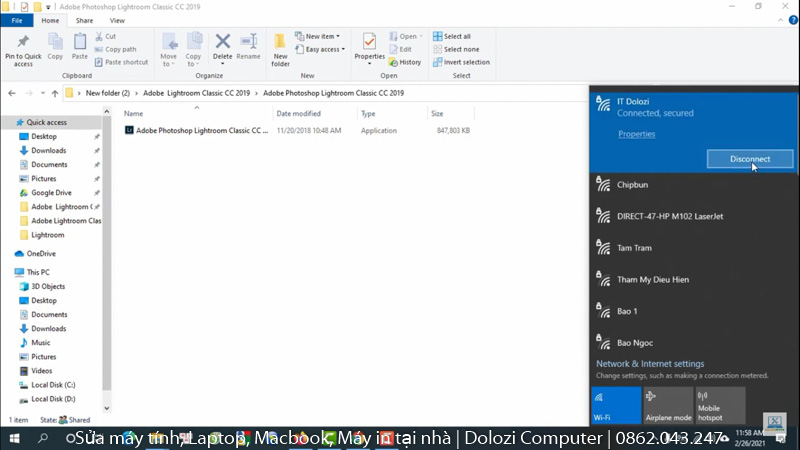The width and height of the screenshot is (800, 450).
Task: Click the Paste icon in Clipboard group
Action: [80, 45]
